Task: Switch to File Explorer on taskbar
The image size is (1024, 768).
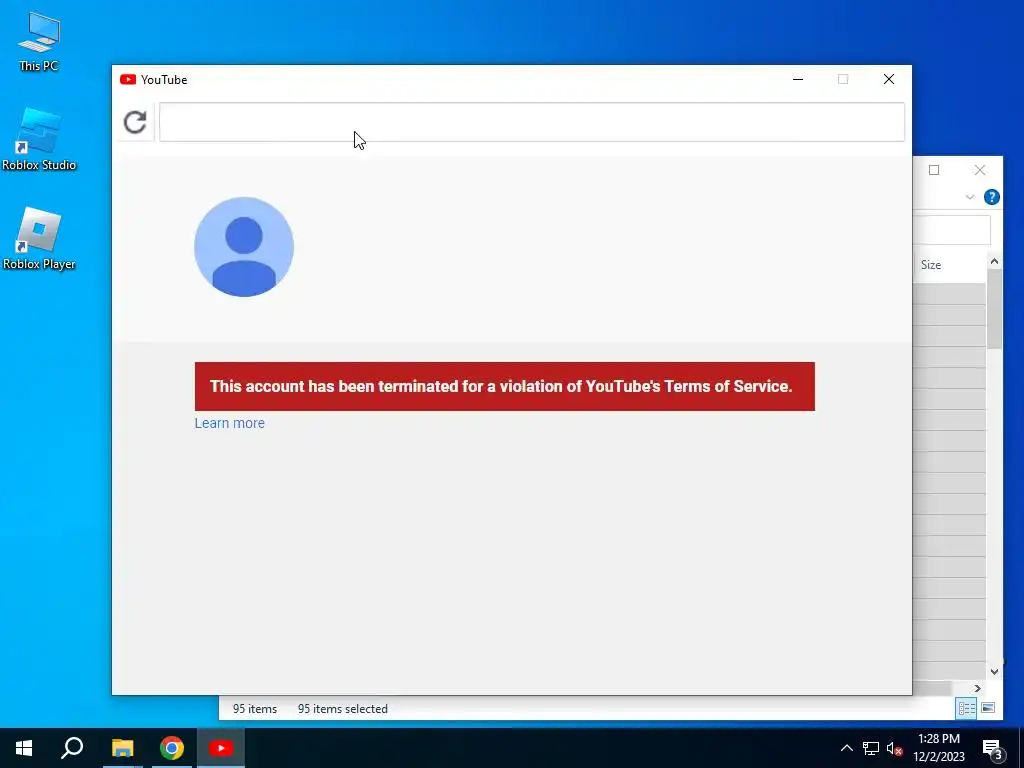Action: coord(123,748)
